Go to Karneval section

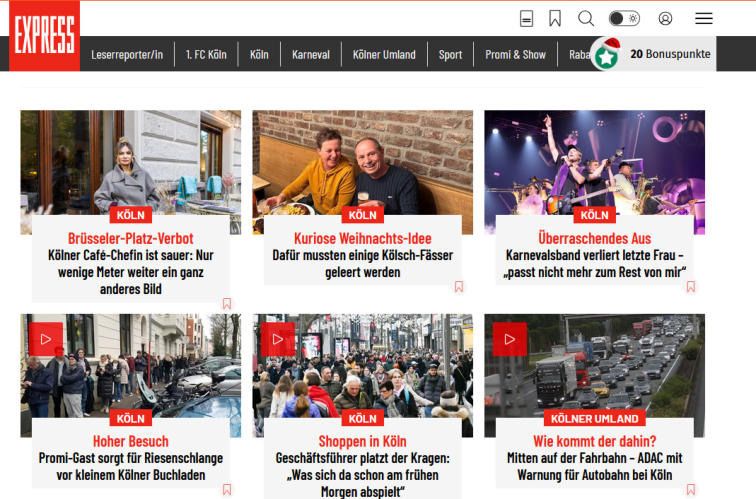(x=311, y=54)
